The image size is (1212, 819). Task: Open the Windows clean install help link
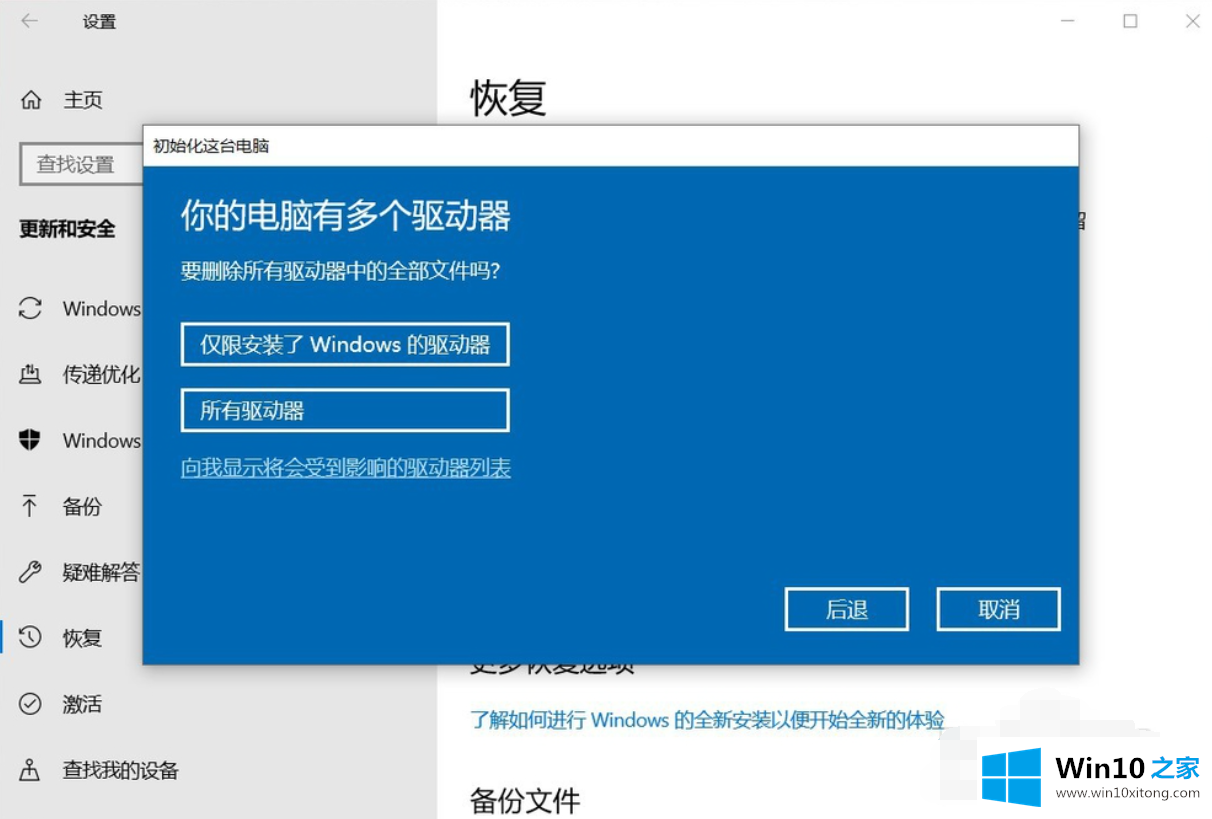click(707, 720)
